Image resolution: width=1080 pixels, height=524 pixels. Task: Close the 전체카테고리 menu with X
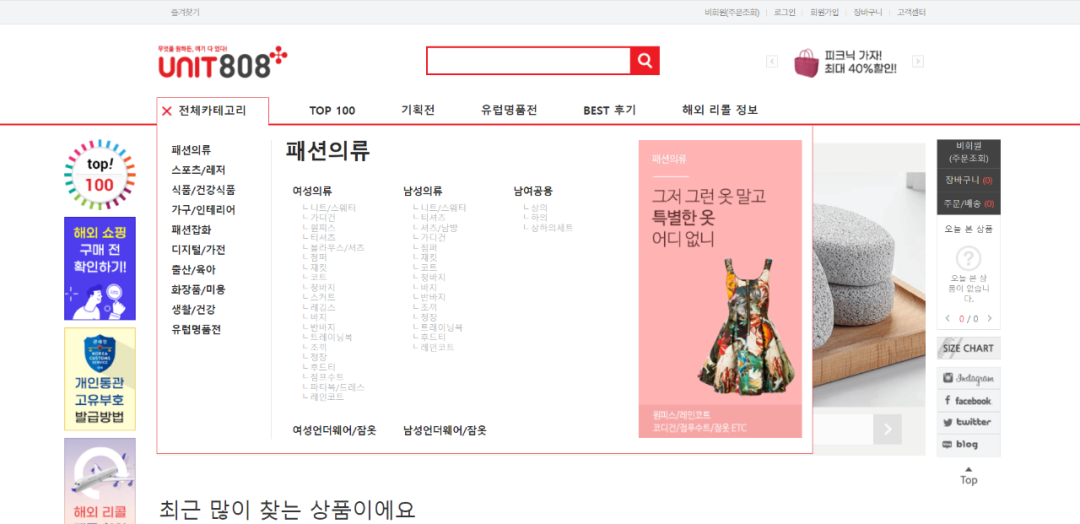click(167, 111)
